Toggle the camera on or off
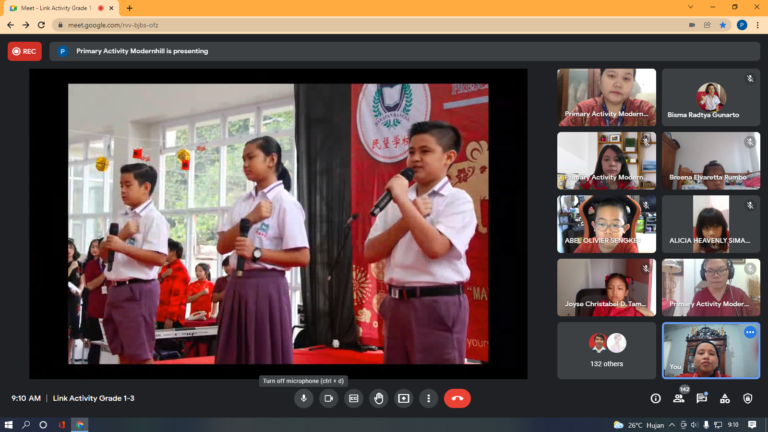Image resolution: width=768 pixels, height=432 pixels. click(329, 398)
